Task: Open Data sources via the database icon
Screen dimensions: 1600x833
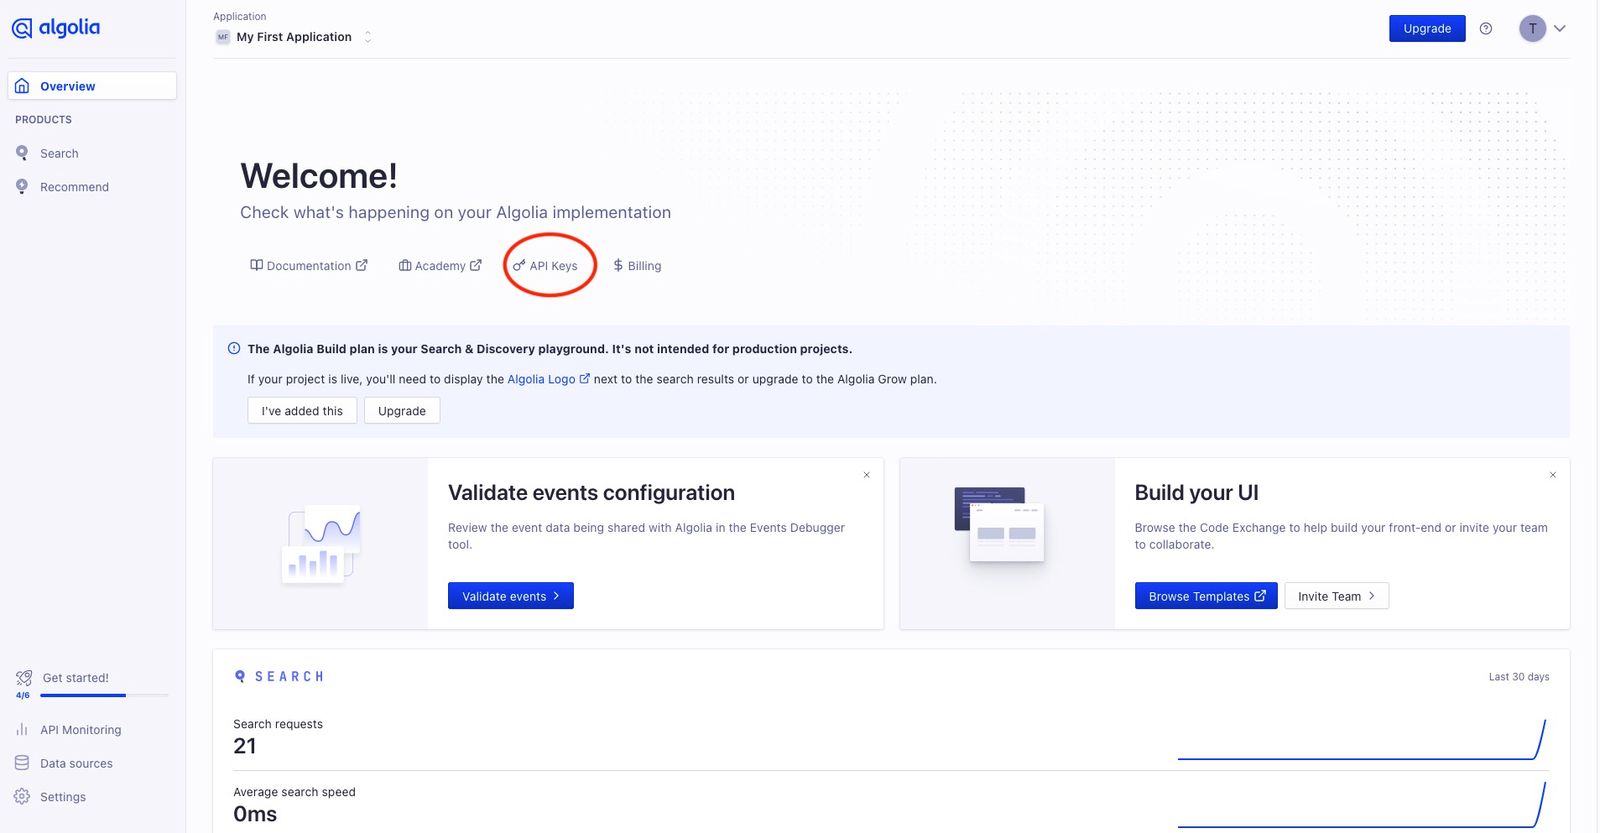Action: [23, 762]
